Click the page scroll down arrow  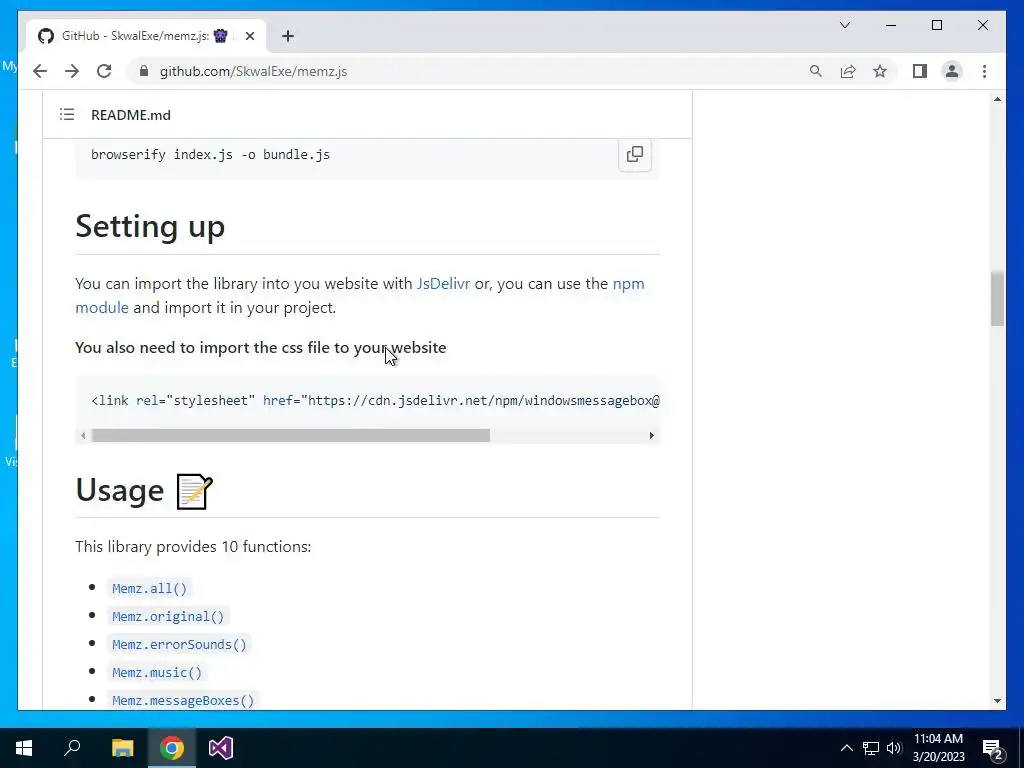[997, 701]
